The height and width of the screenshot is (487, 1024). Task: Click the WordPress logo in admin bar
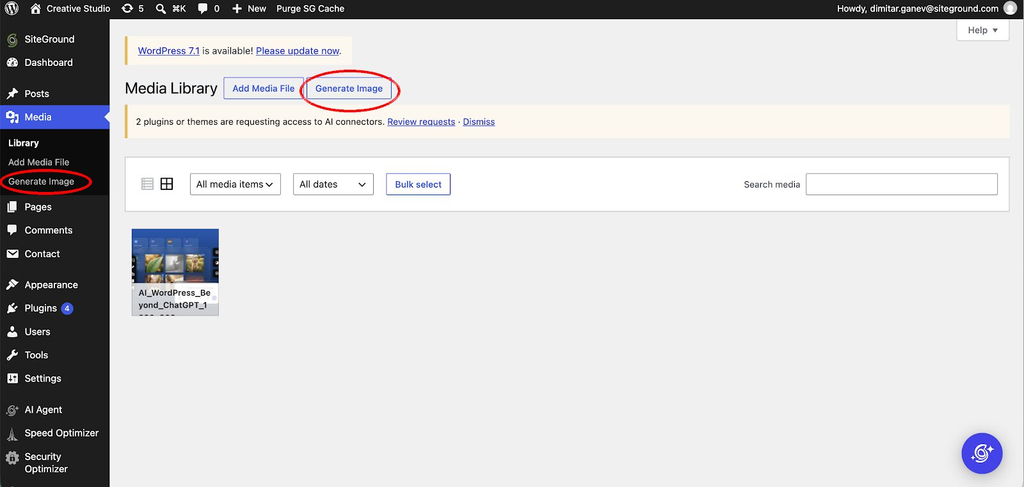click(x=12, y=8)
